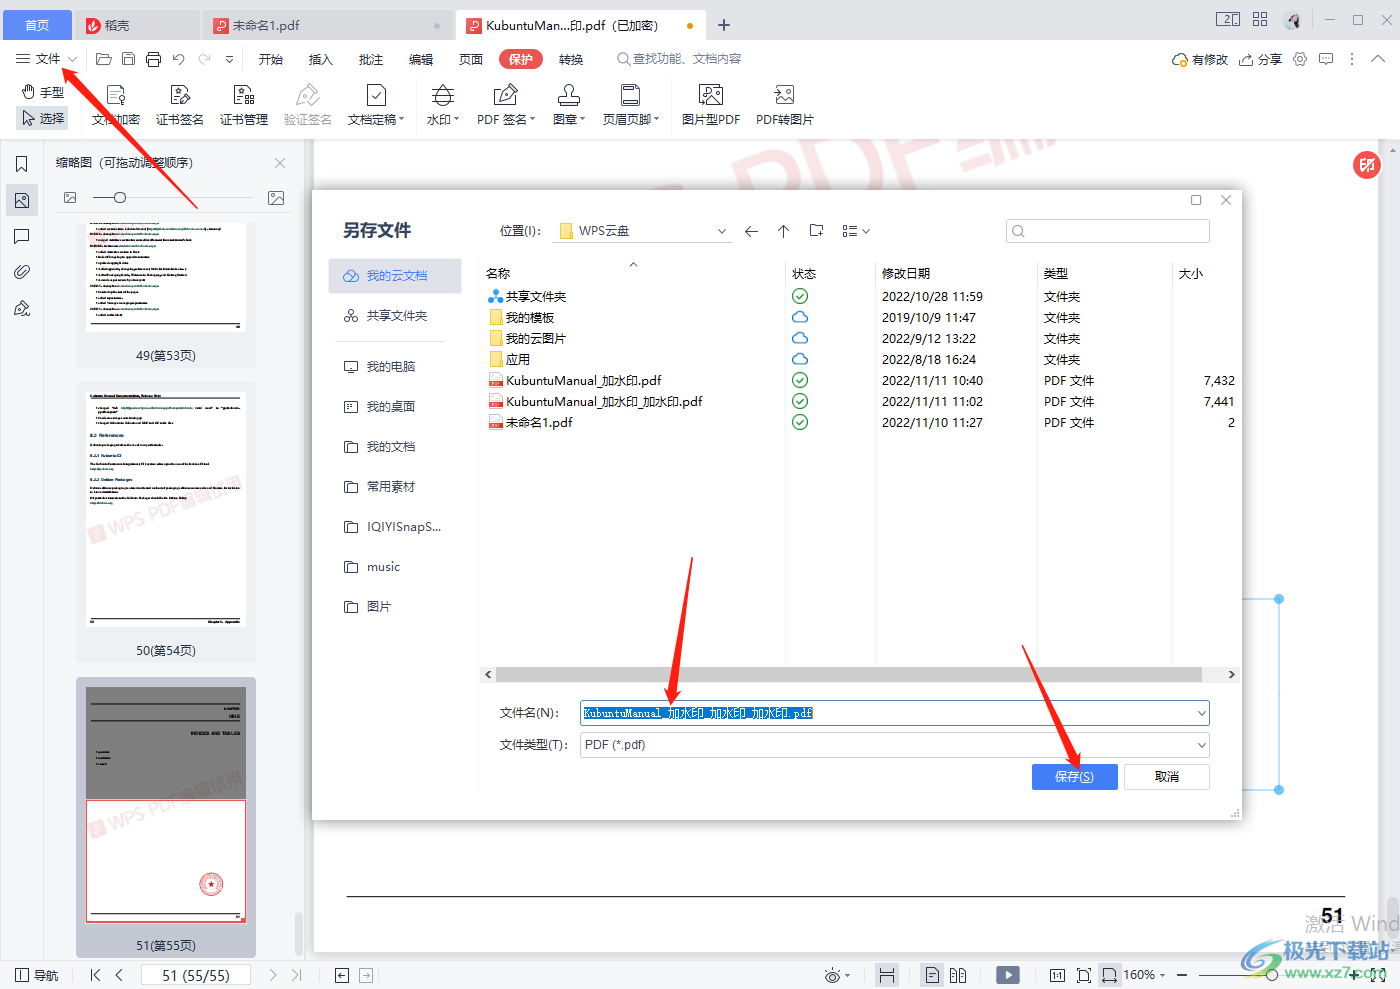The image size is (1400, 989).
Task: Switch to the 开始 ribbon tab
Action: click(271, 59)
